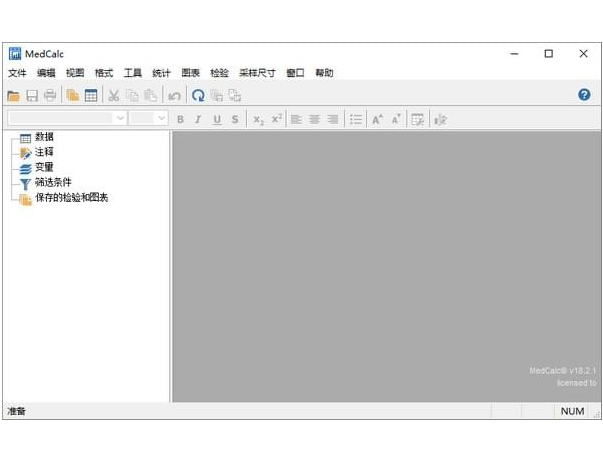Open the 图表 menu
This screenshot has height=461, width=603.
pyautogui.click(x=190, y=73)
